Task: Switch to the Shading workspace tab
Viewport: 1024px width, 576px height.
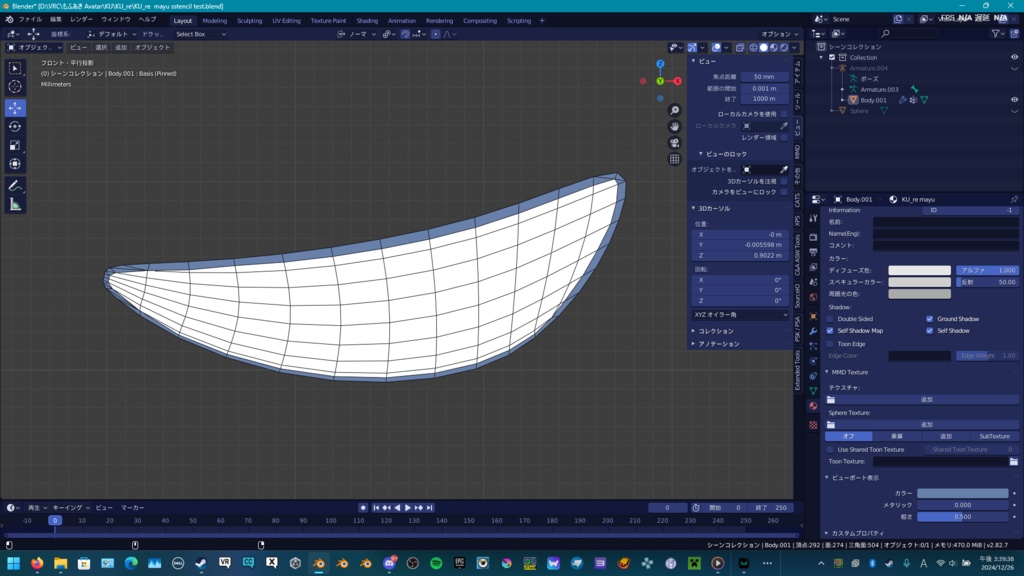Action: (x=367, y=21)
